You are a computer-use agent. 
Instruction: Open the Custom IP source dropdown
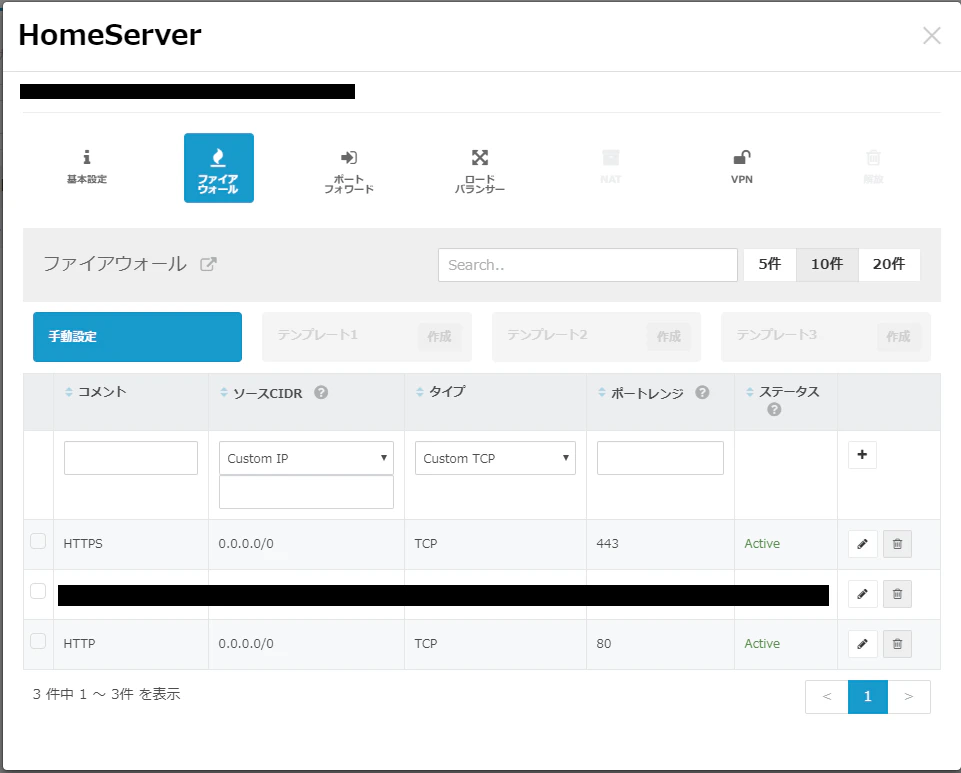306,458
